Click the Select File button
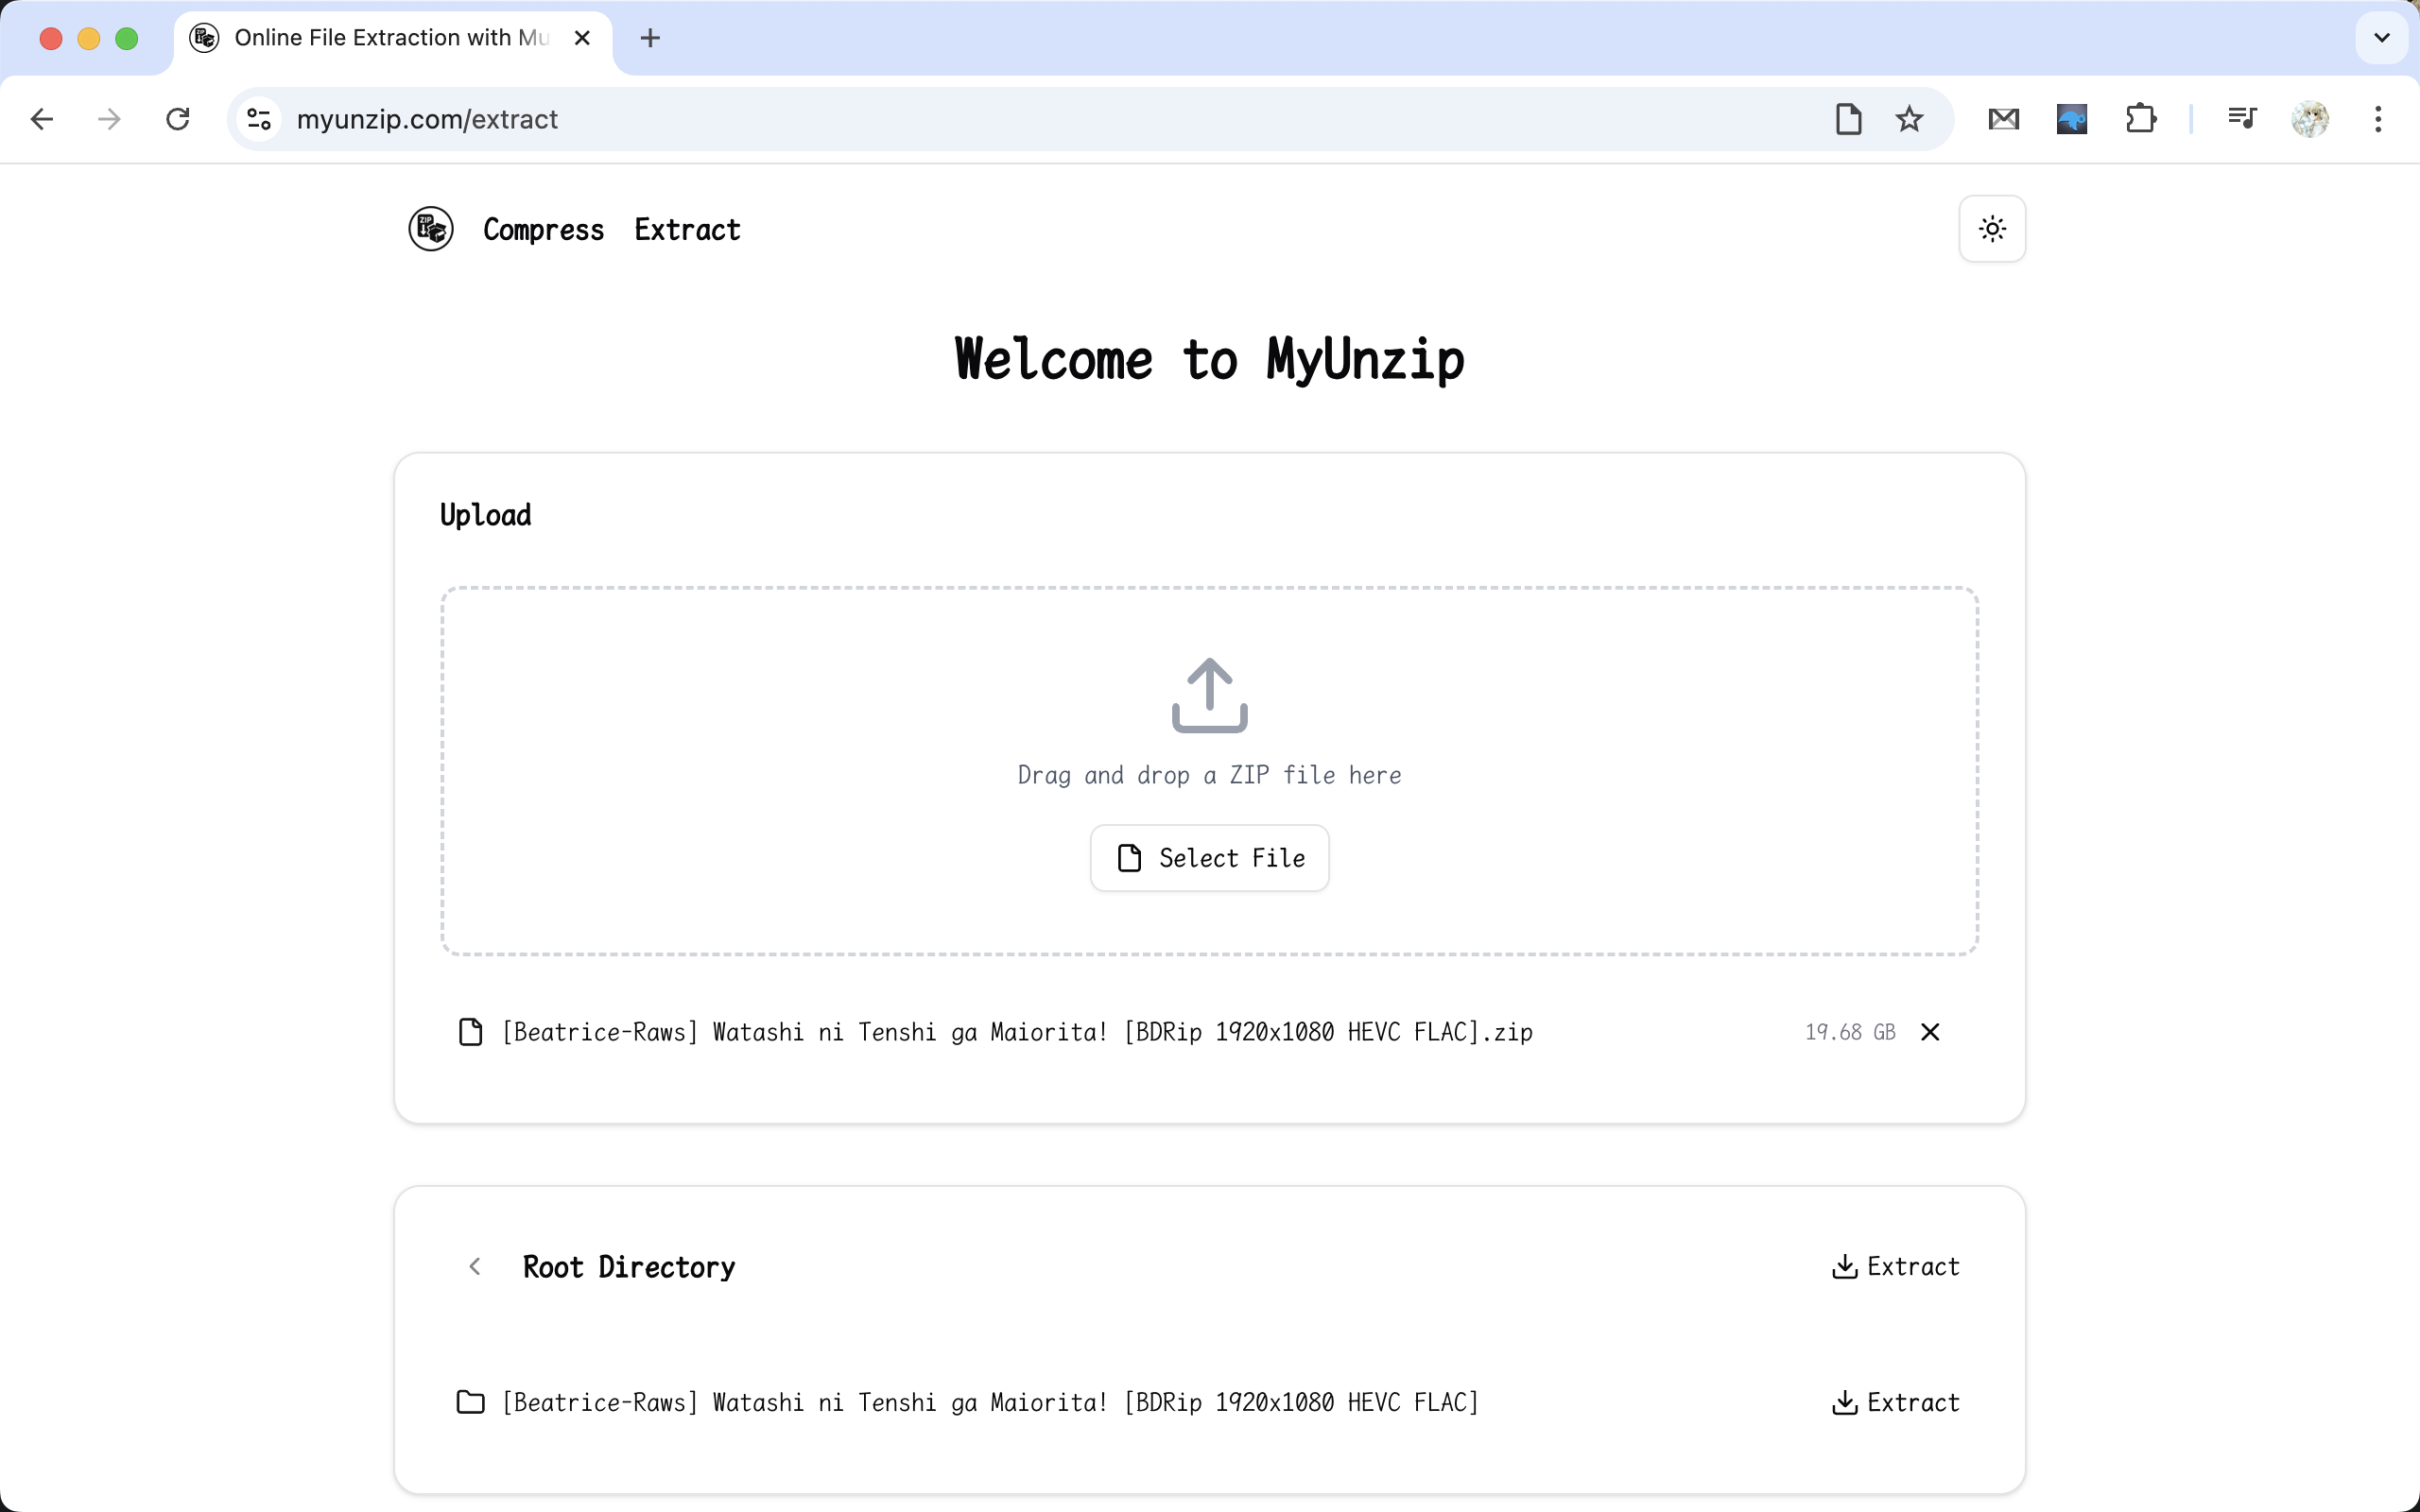Screen dimensions: 2420x1512 1209,858
